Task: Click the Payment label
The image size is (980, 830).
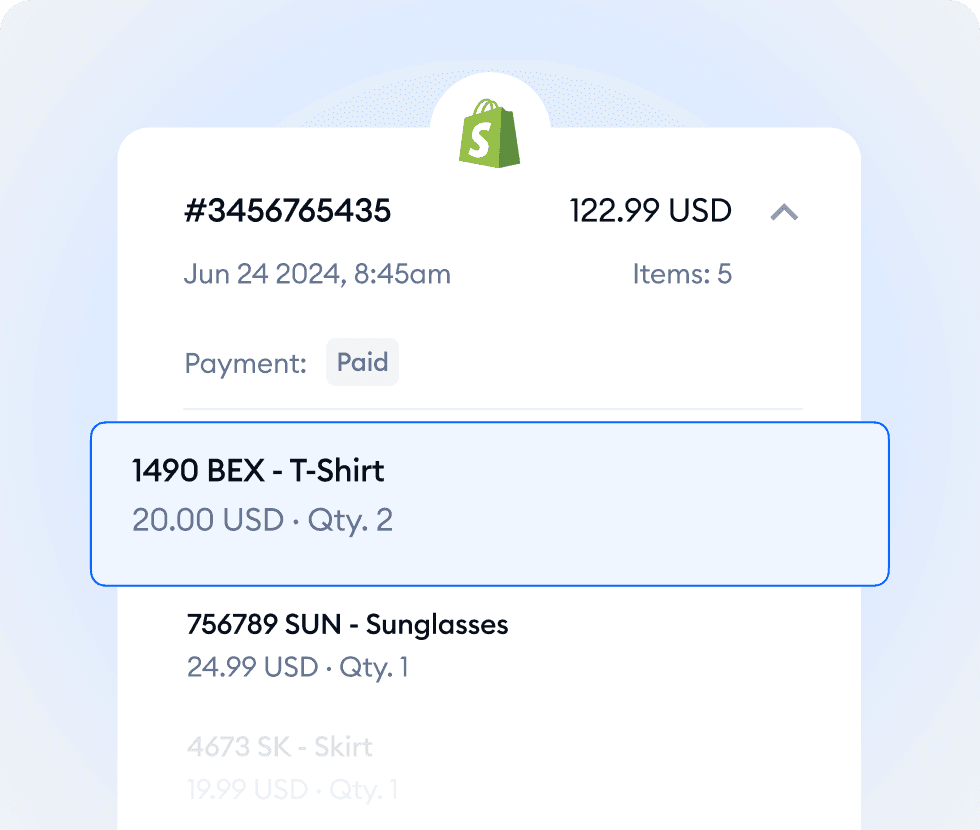Action: coord(245,363)
